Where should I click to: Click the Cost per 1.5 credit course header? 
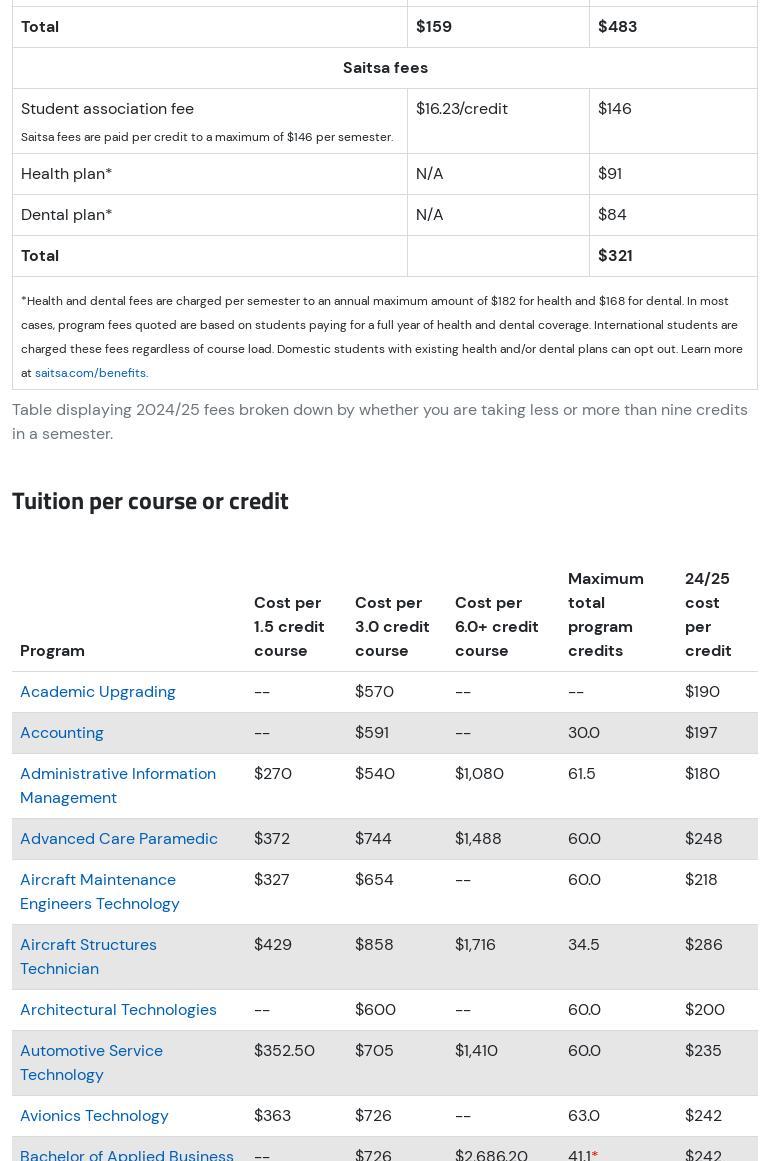(x=289, y=627)
